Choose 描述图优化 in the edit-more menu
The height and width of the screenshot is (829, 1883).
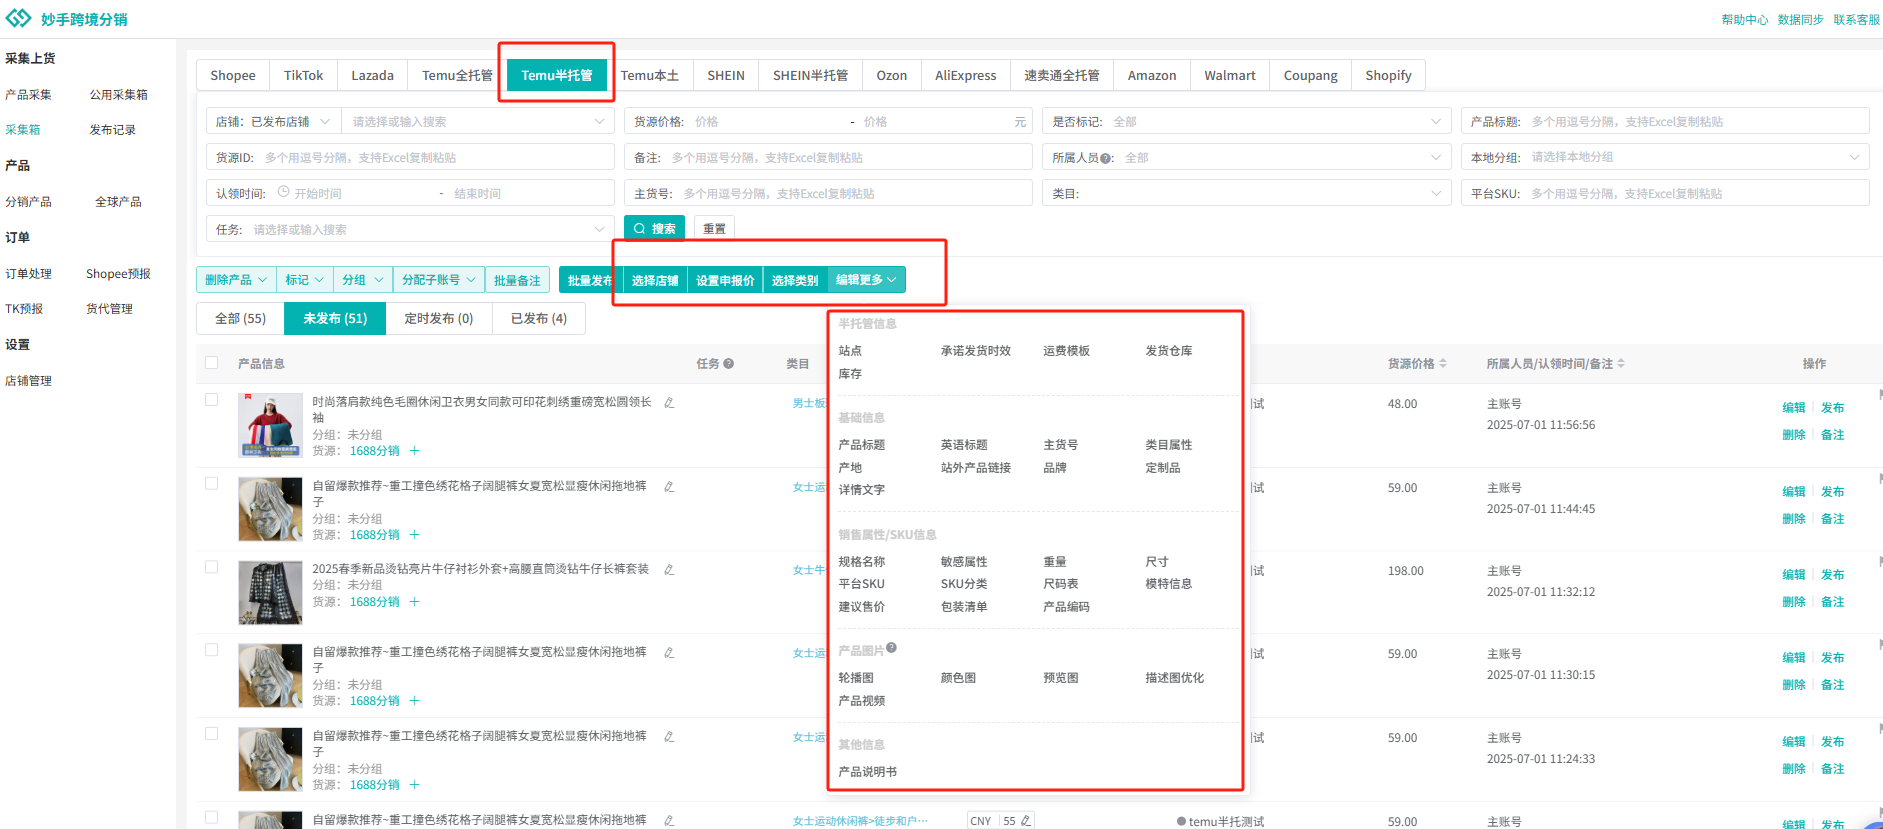coord(1174,678)
